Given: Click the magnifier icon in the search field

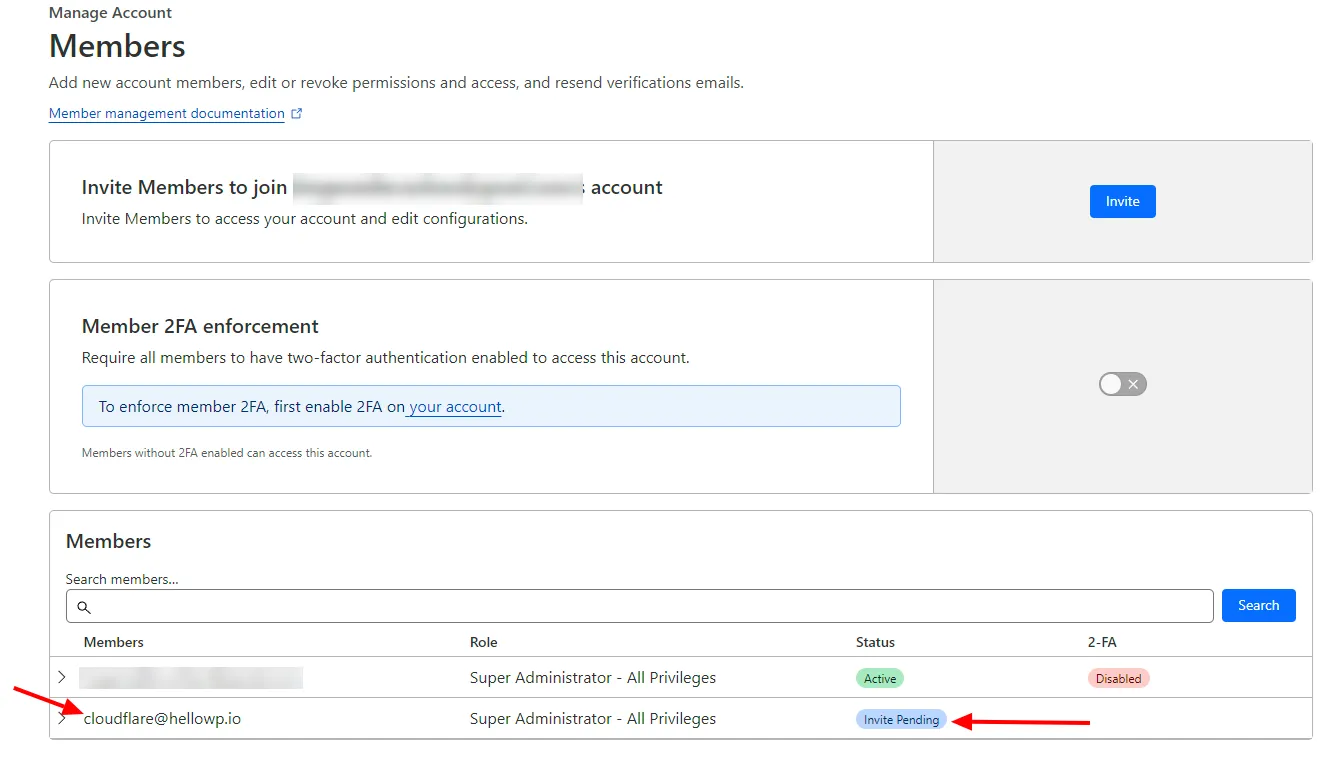Looking at the screenshot, I should coord(84,607).
